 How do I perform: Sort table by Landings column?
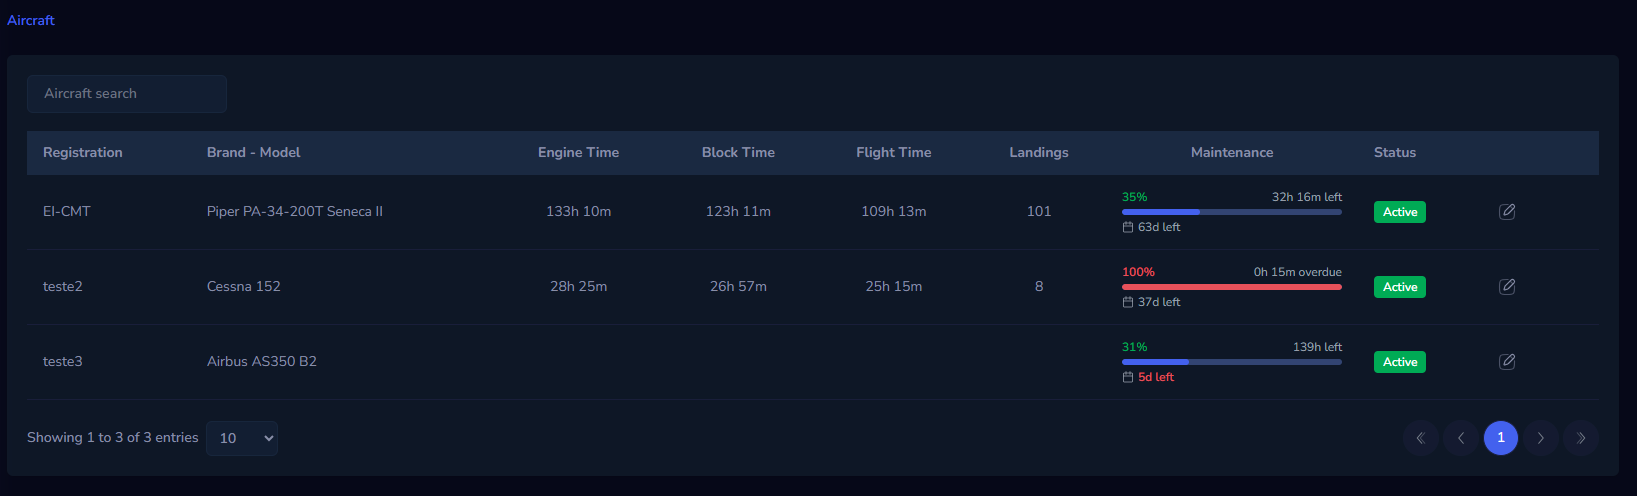coord(1038,153)
